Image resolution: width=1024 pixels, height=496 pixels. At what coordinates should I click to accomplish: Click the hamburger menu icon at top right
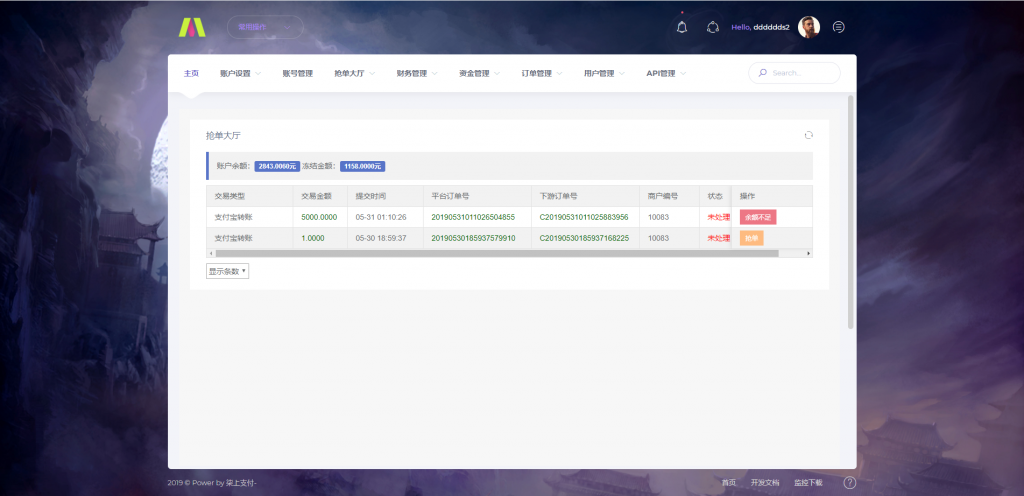pyautogui.click(x=838, y=27)
